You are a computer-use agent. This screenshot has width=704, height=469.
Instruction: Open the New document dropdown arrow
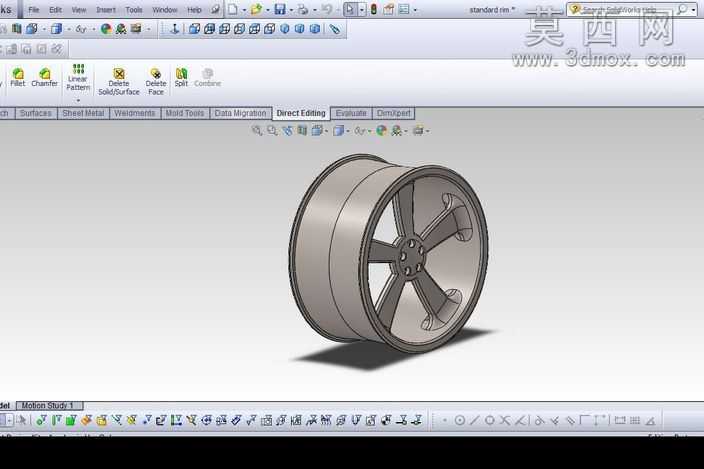click(244, 10)
